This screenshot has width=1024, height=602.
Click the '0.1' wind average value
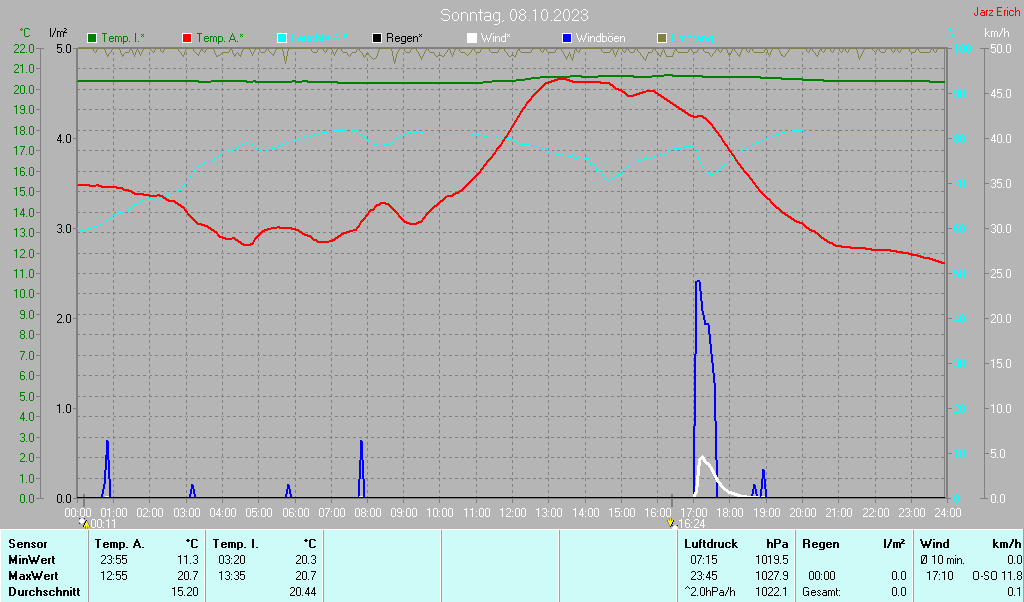pyautogui.click(x=1014, y=592)
